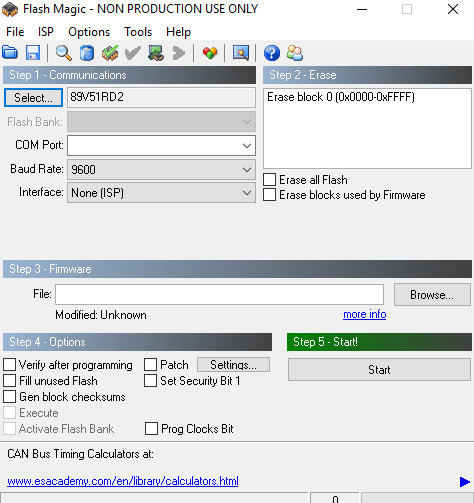Screen dimensions: 474x503
Task: Open the Help menu
Action: coord(178,32)
